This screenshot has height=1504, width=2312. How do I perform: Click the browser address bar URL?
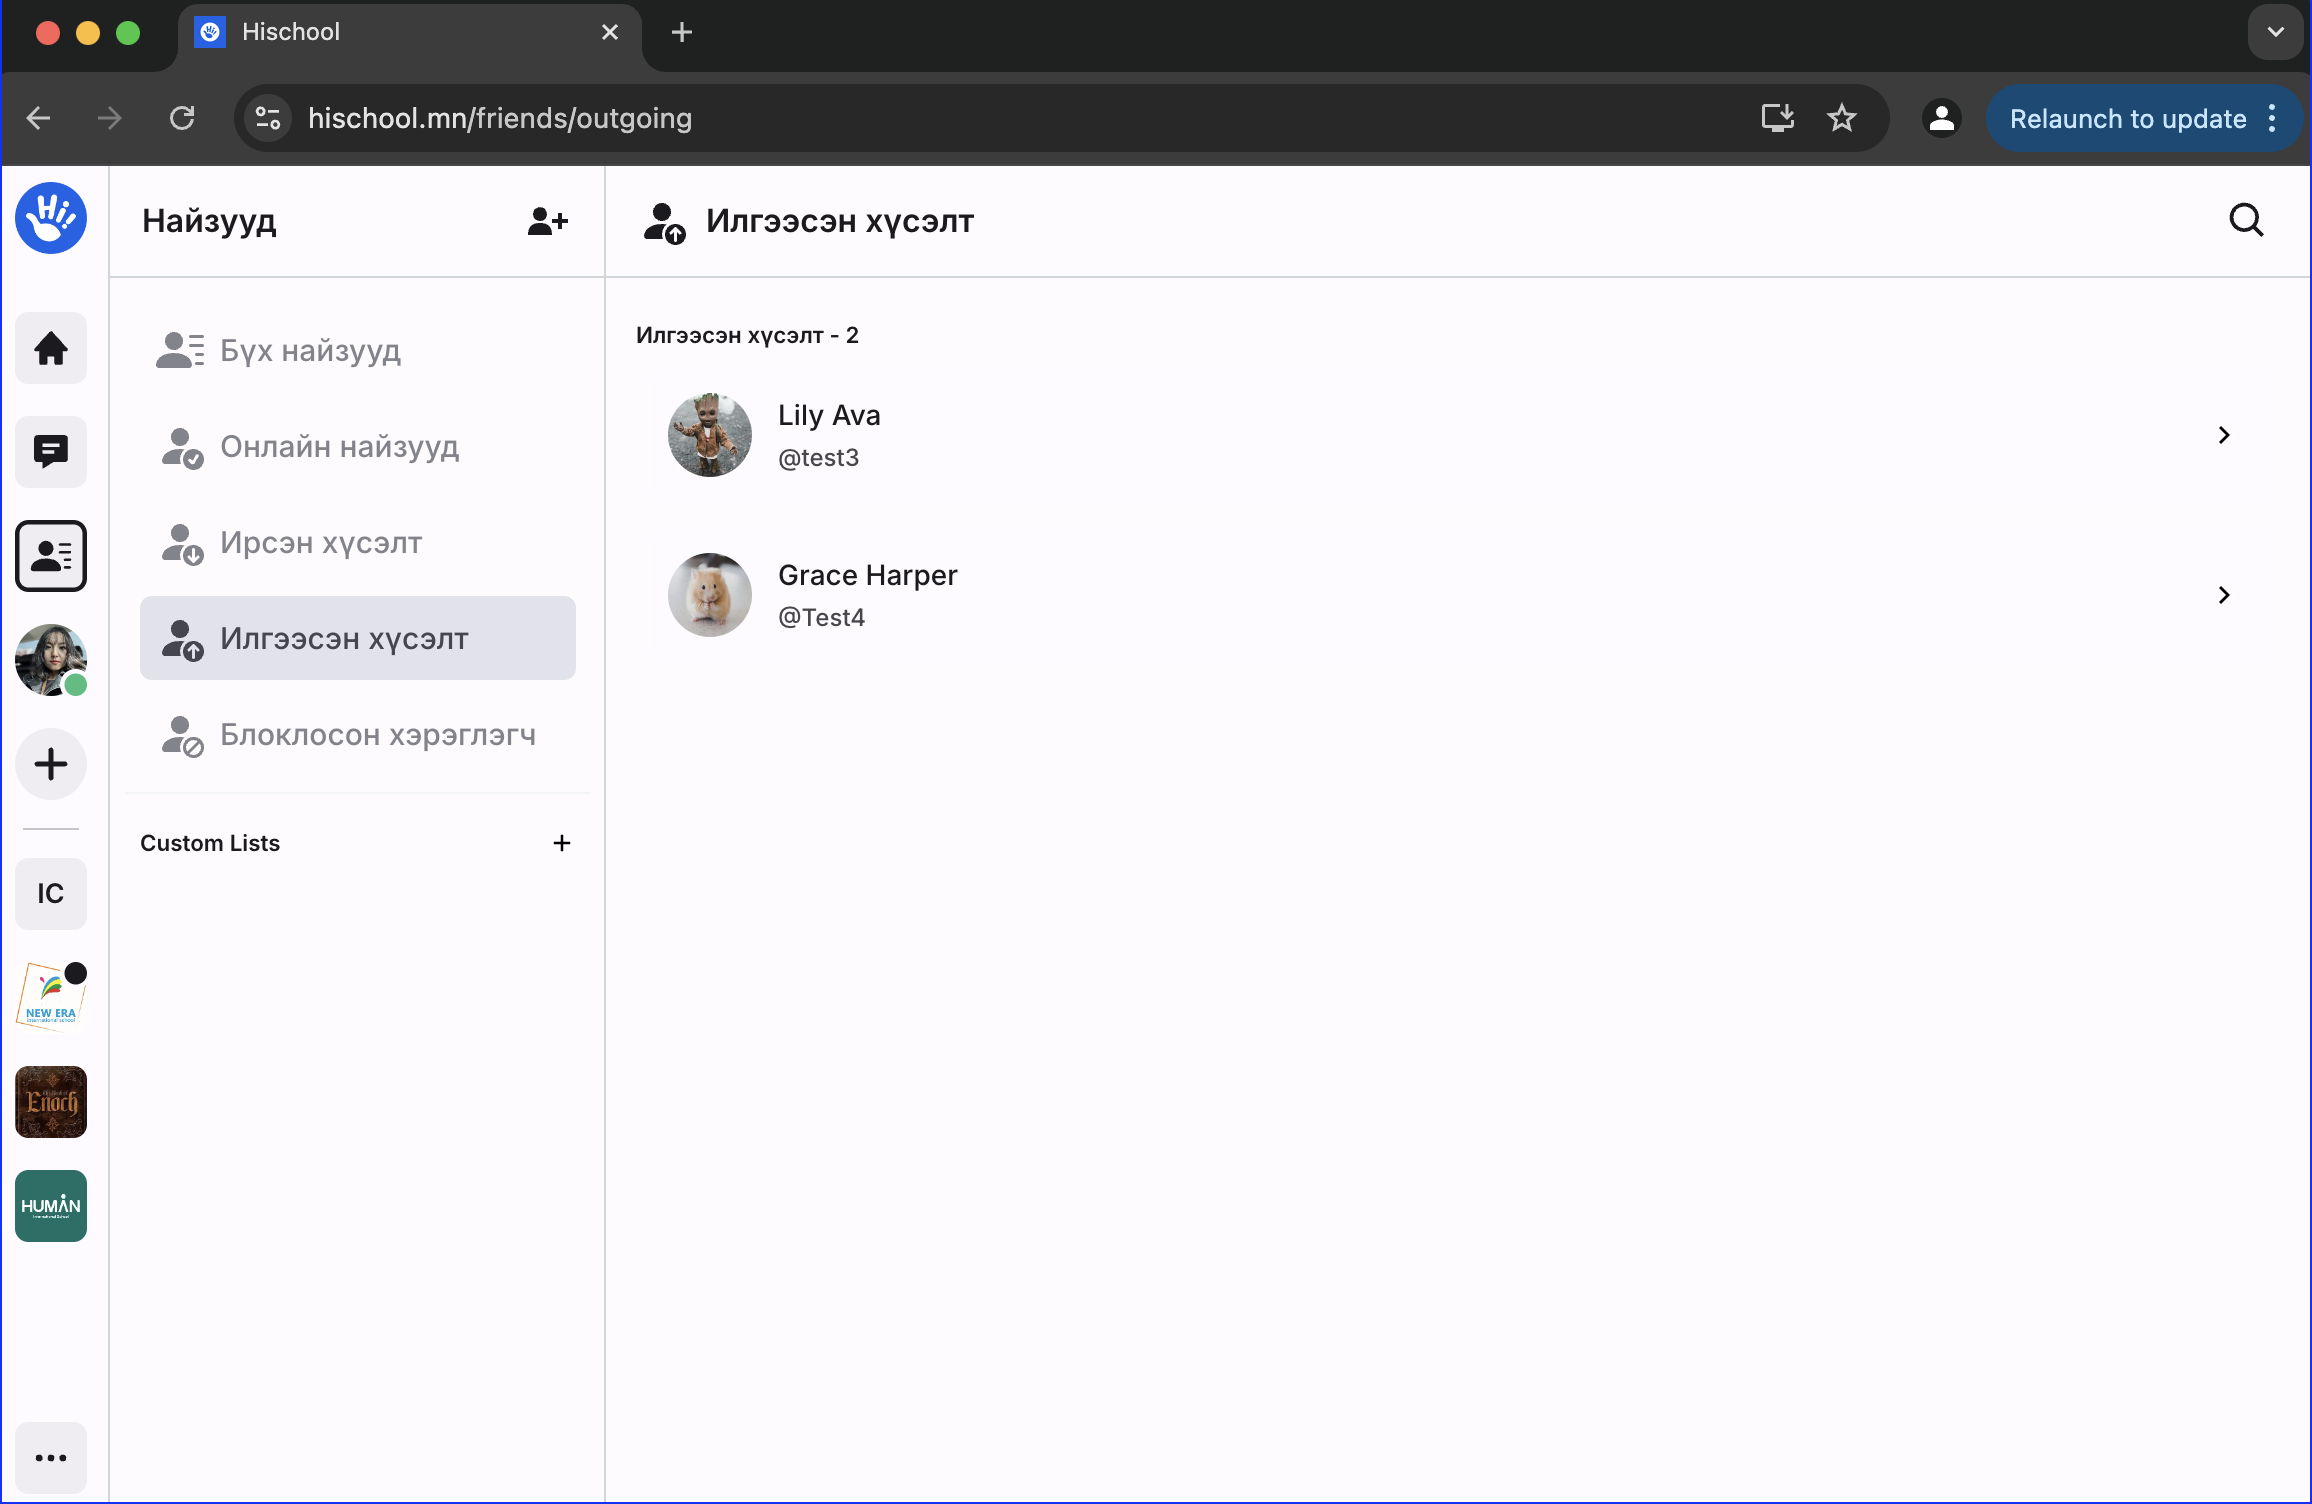tap(500, 119)
